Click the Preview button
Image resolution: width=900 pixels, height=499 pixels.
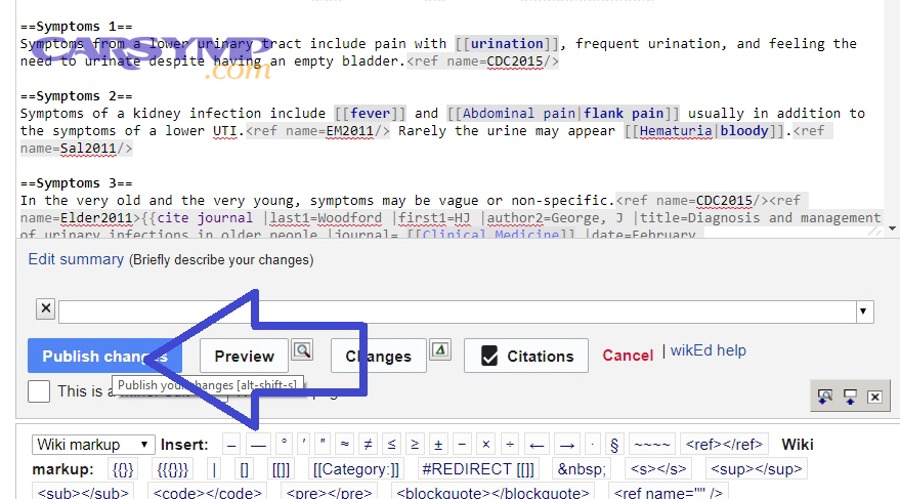[244, 356]
